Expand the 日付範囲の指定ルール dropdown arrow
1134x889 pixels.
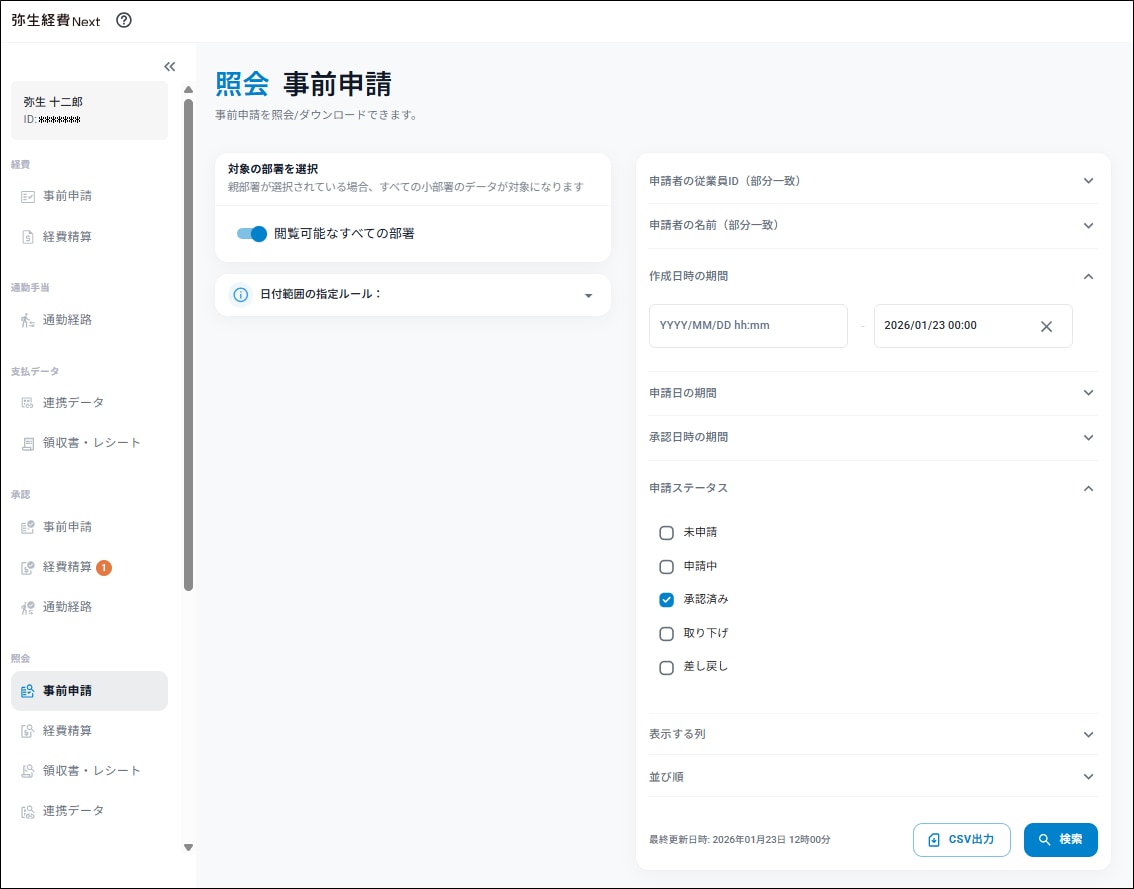[x=588, y=296]
